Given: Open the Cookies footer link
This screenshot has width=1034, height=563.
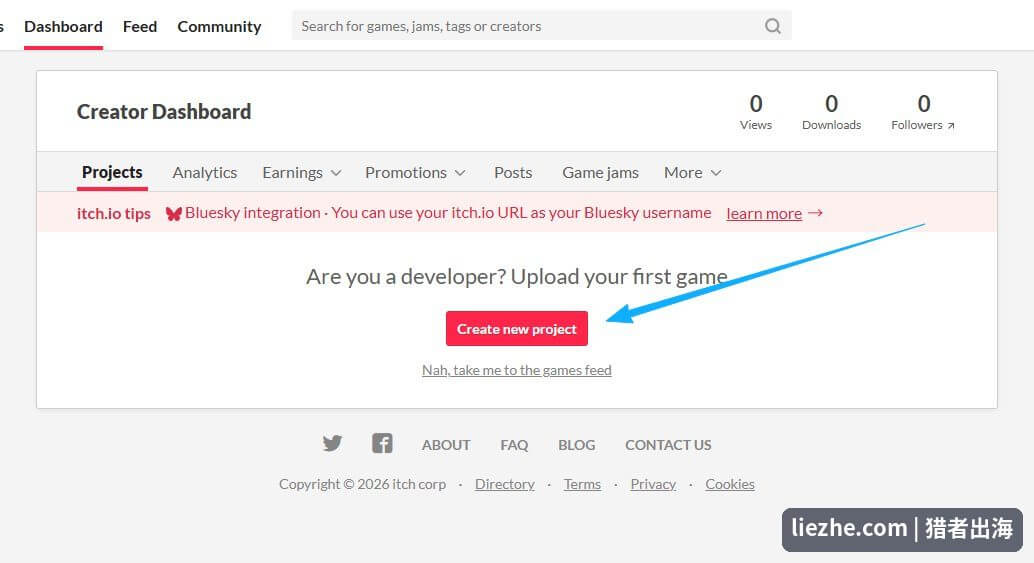Looking at the screenshot, I should point(730,485).
